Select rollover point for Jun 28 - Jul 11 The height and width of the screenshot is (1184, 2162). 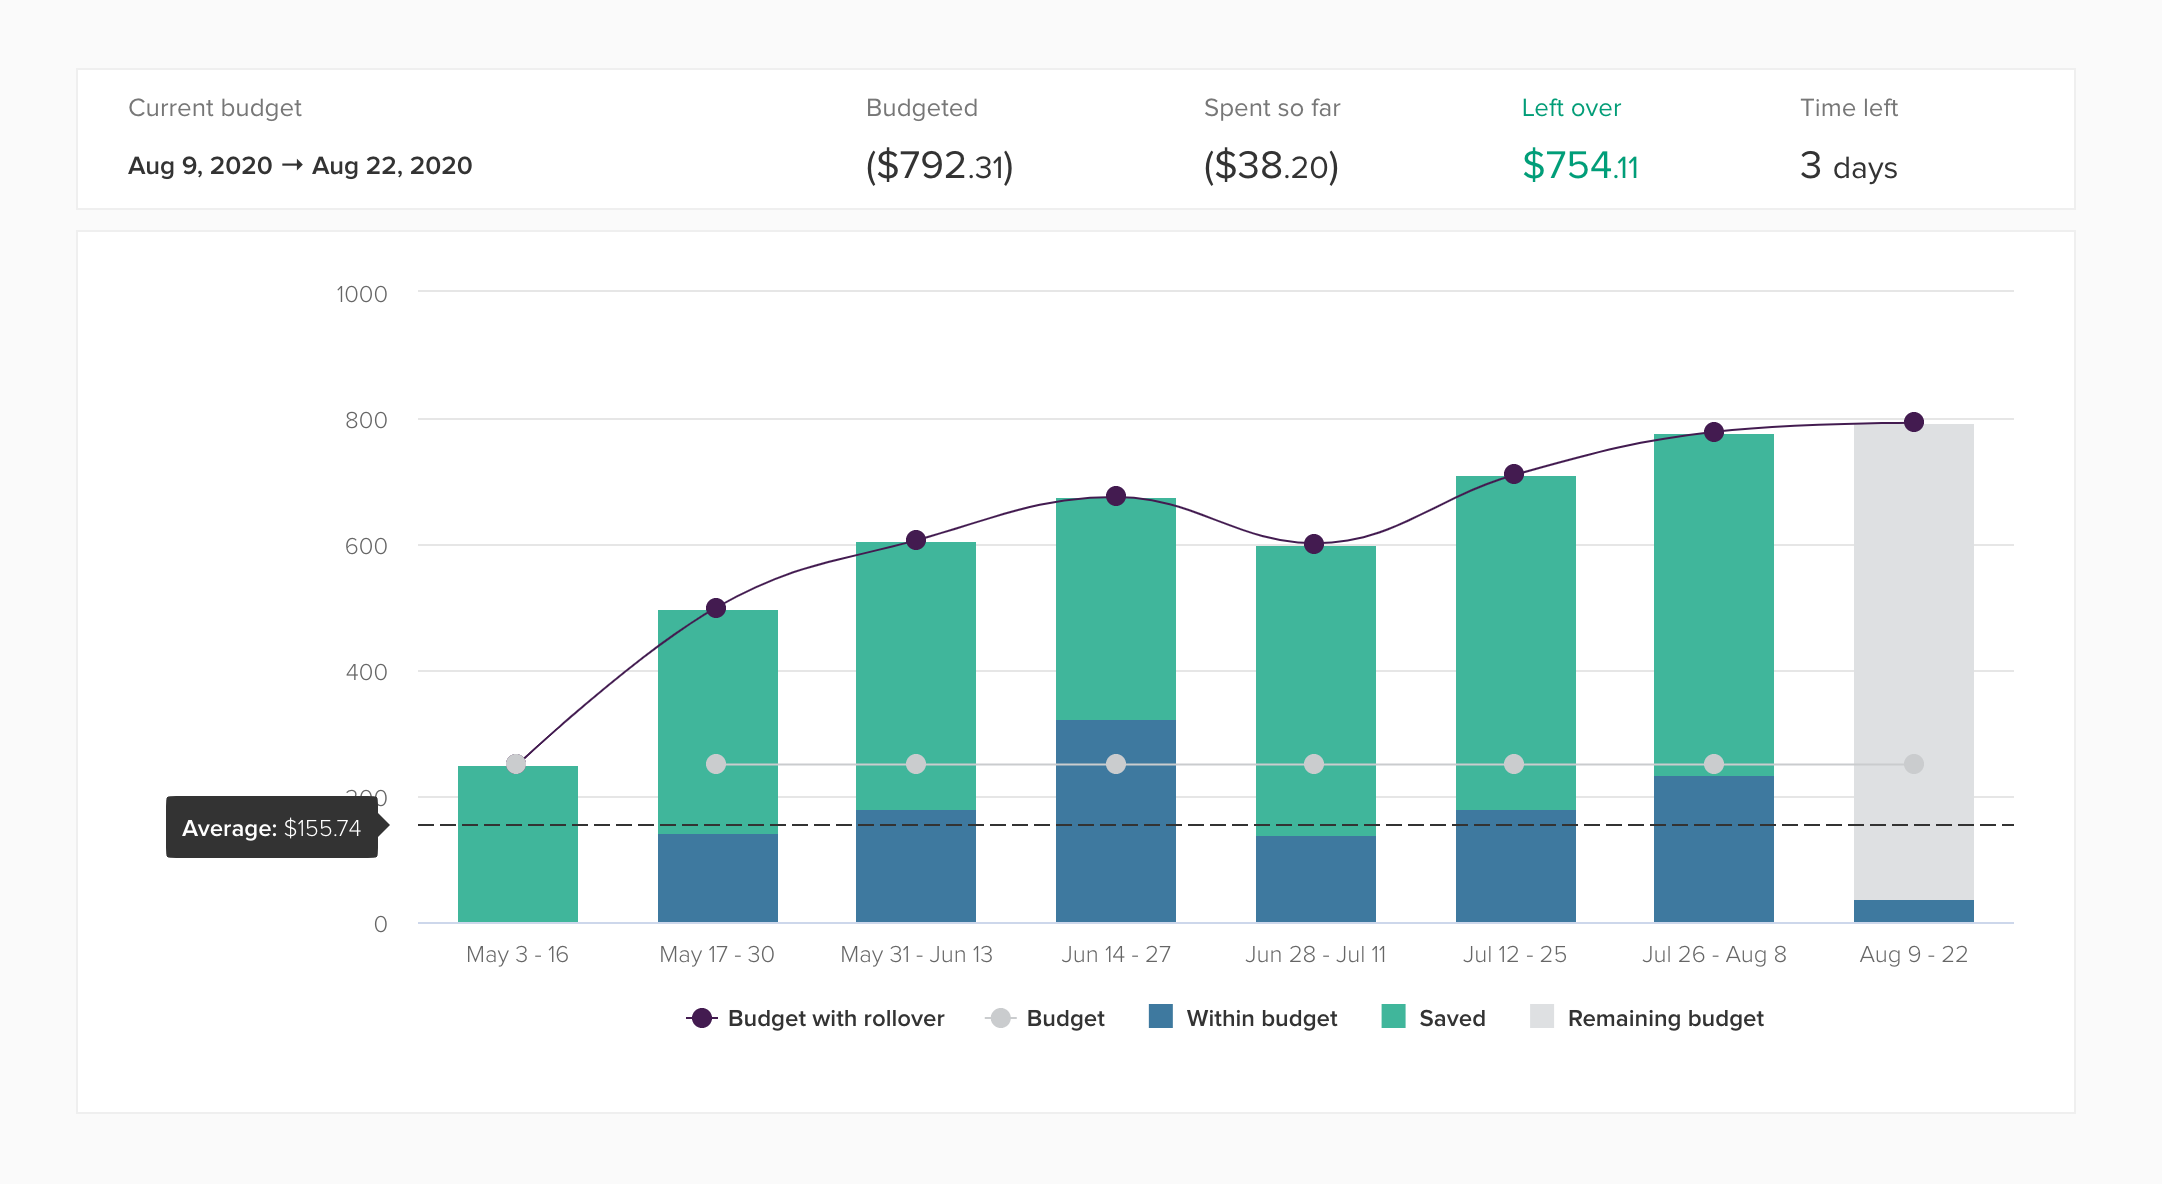tap(1314, 544)
